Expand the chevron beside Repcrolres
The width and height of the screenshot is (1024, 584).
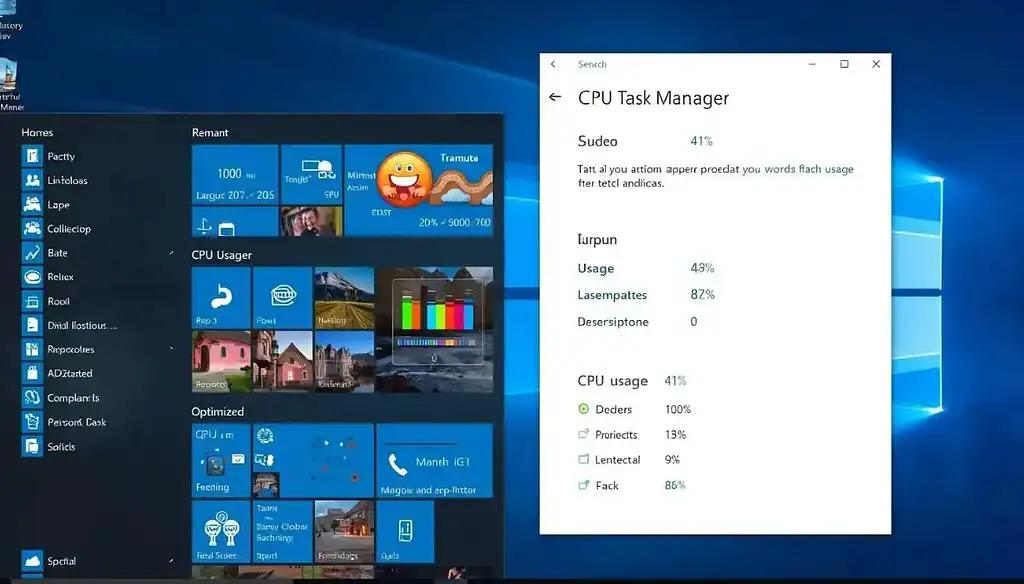[x=172, y=349]
